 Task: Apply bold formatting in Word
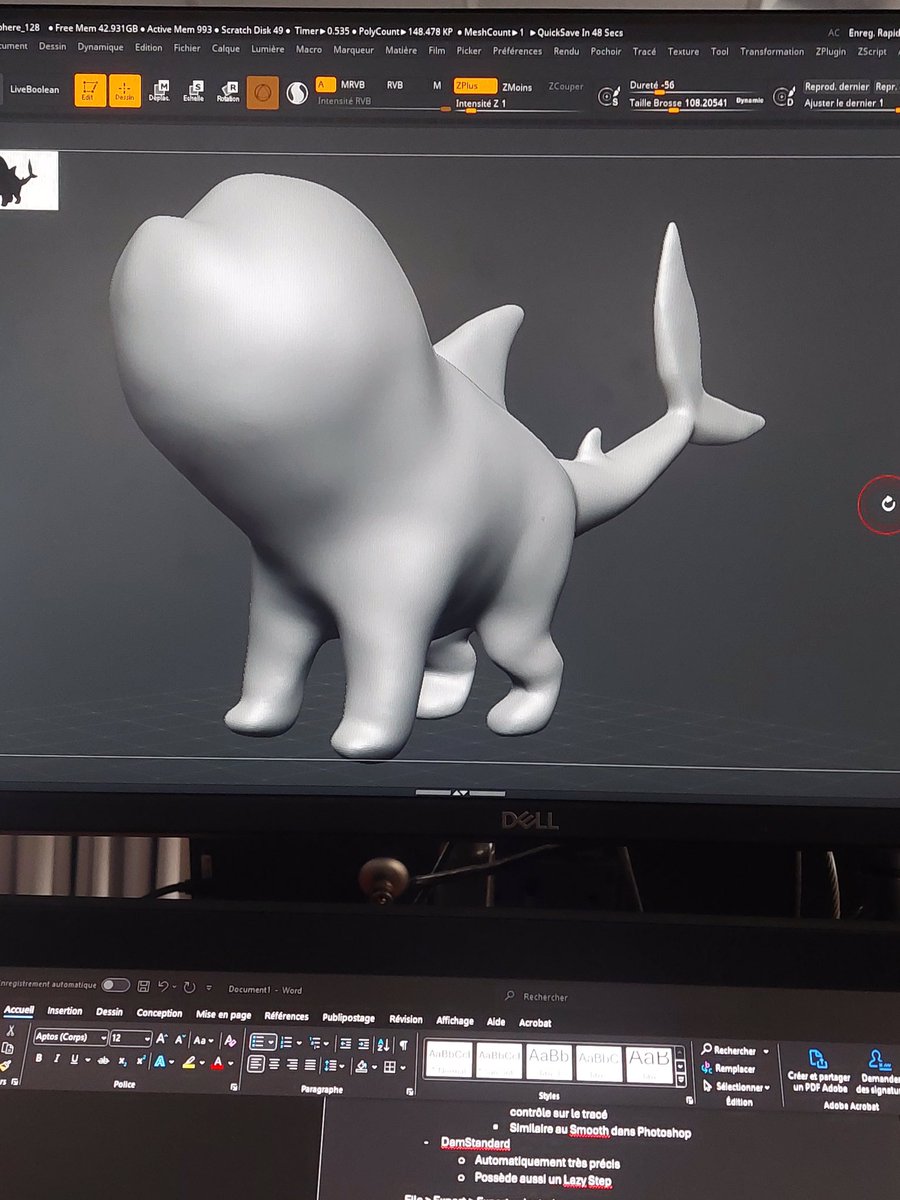pyautogui.click(x=39, y=1059)
